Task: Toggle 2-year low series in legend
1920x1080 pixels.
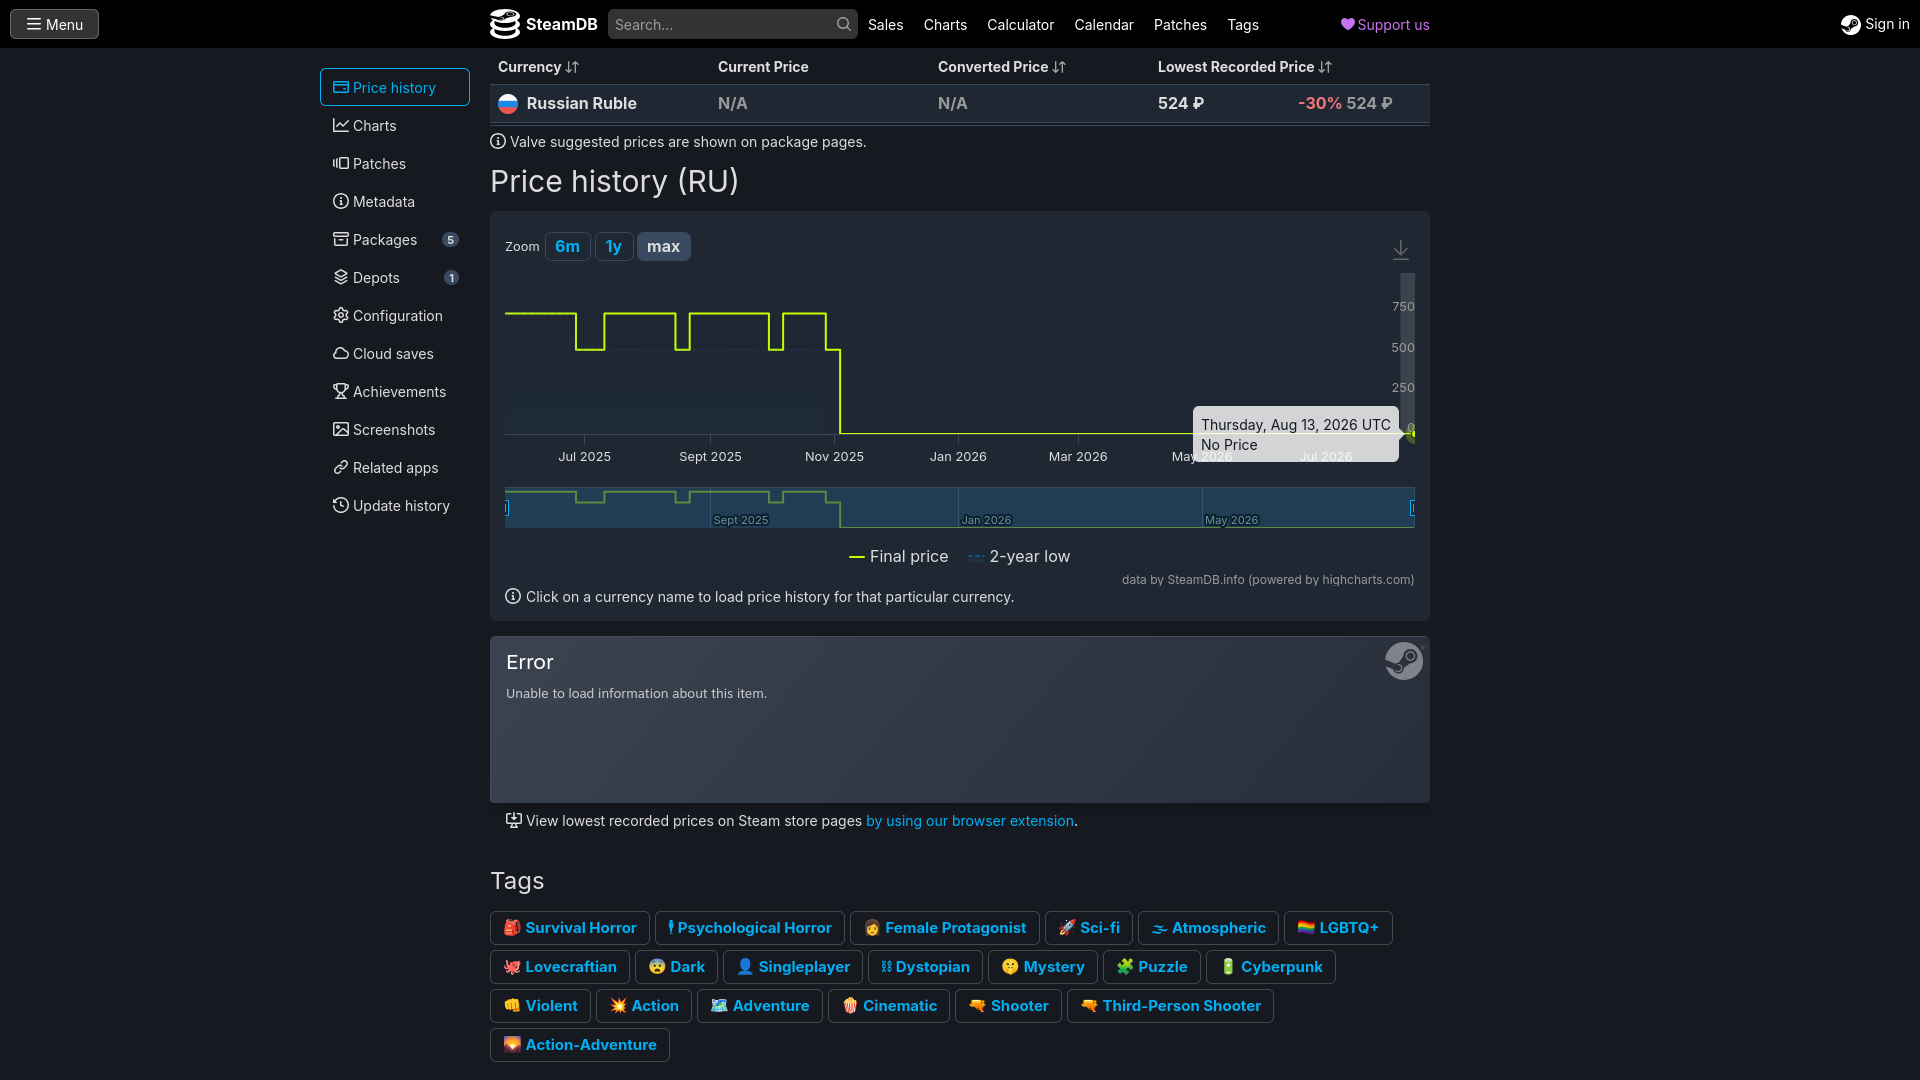Action: 1019,556
